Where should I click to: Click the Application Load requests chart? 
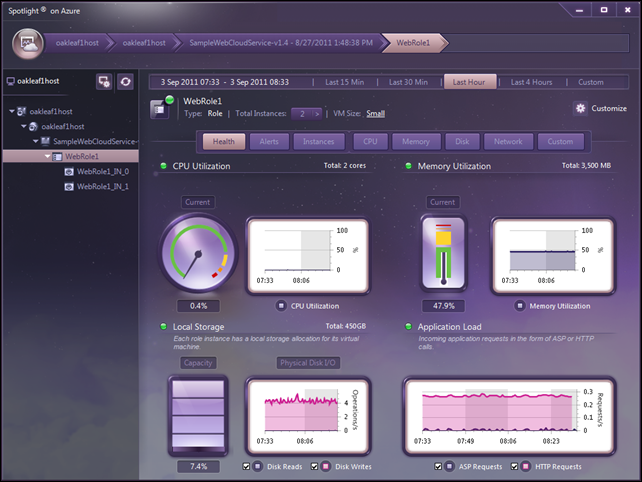click(509, 416)
